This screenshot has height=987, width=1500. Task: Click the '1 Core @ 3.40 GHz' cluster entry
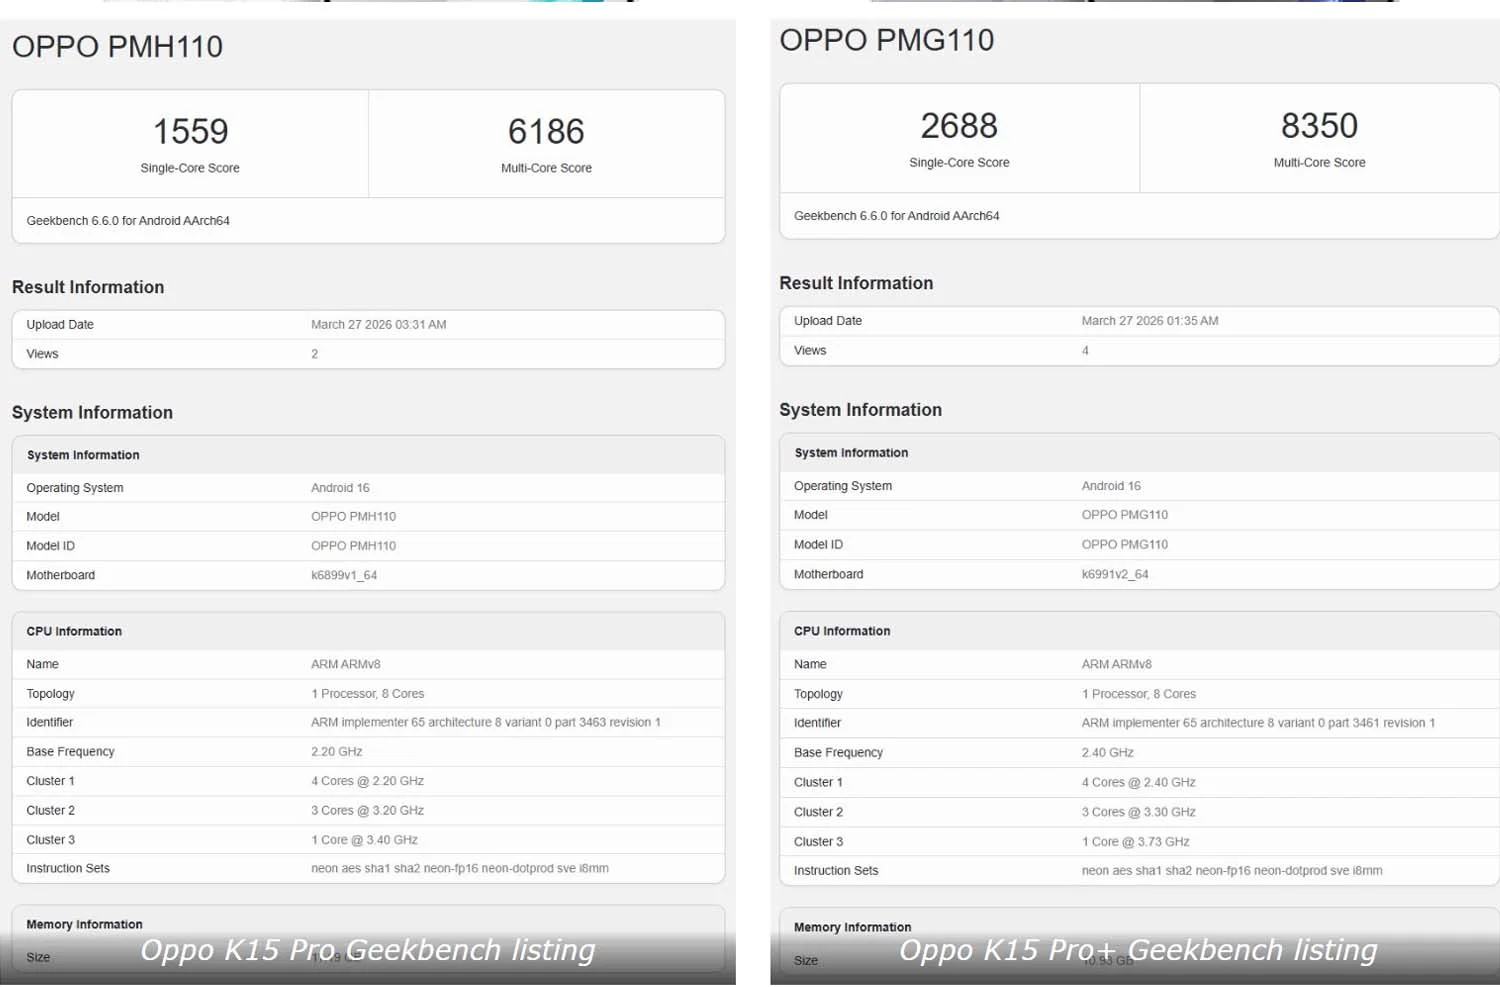(x=364, y=840)
